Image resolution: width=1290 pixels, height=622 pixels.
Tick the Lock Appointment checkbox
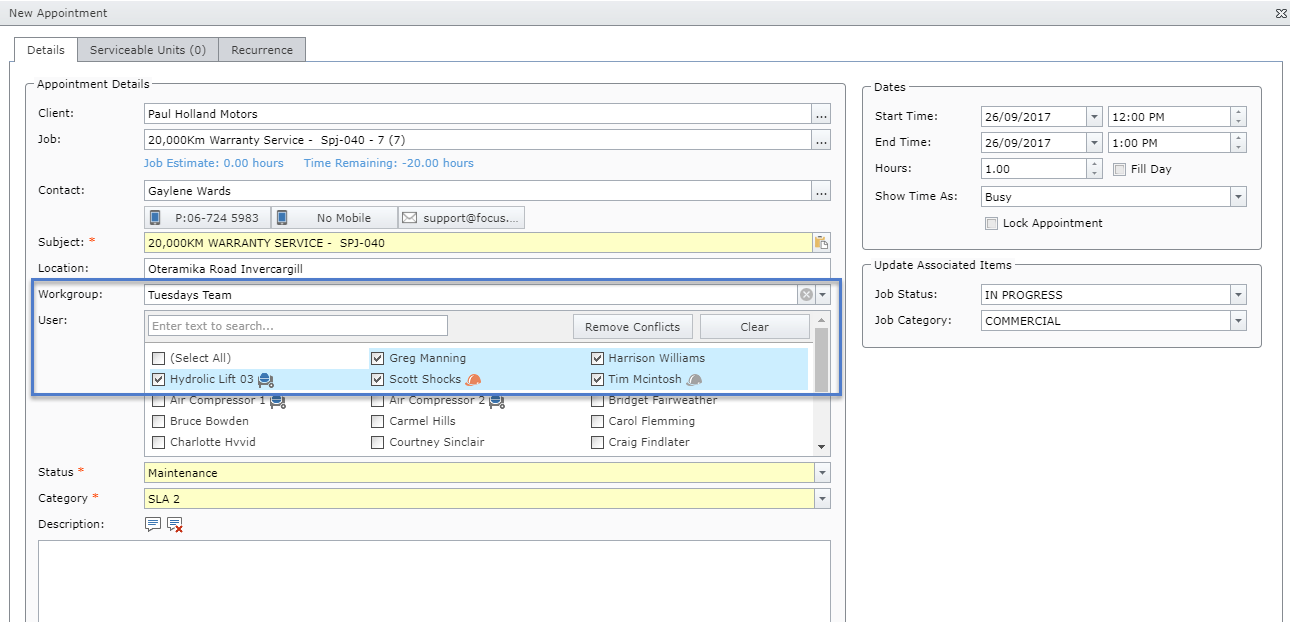click(x=991, y=224)
